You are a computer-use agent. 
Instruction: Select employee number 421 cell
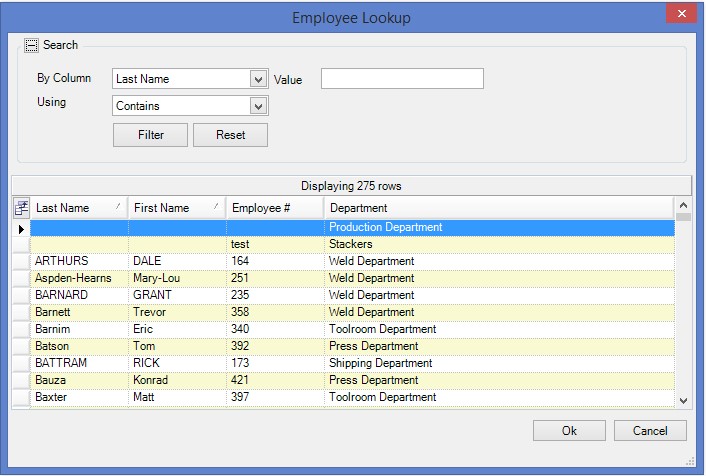pyautogui.click(x=276, y=381)
